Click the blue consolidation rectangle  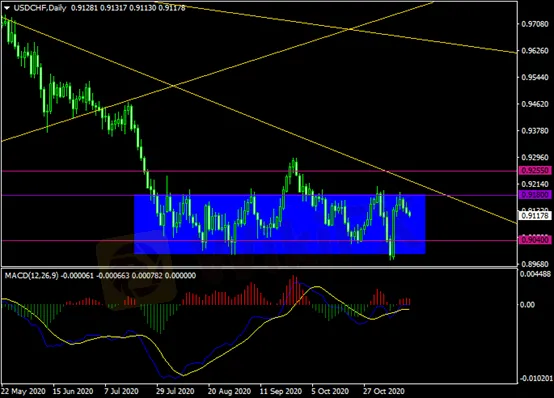[x=280, y=224]
